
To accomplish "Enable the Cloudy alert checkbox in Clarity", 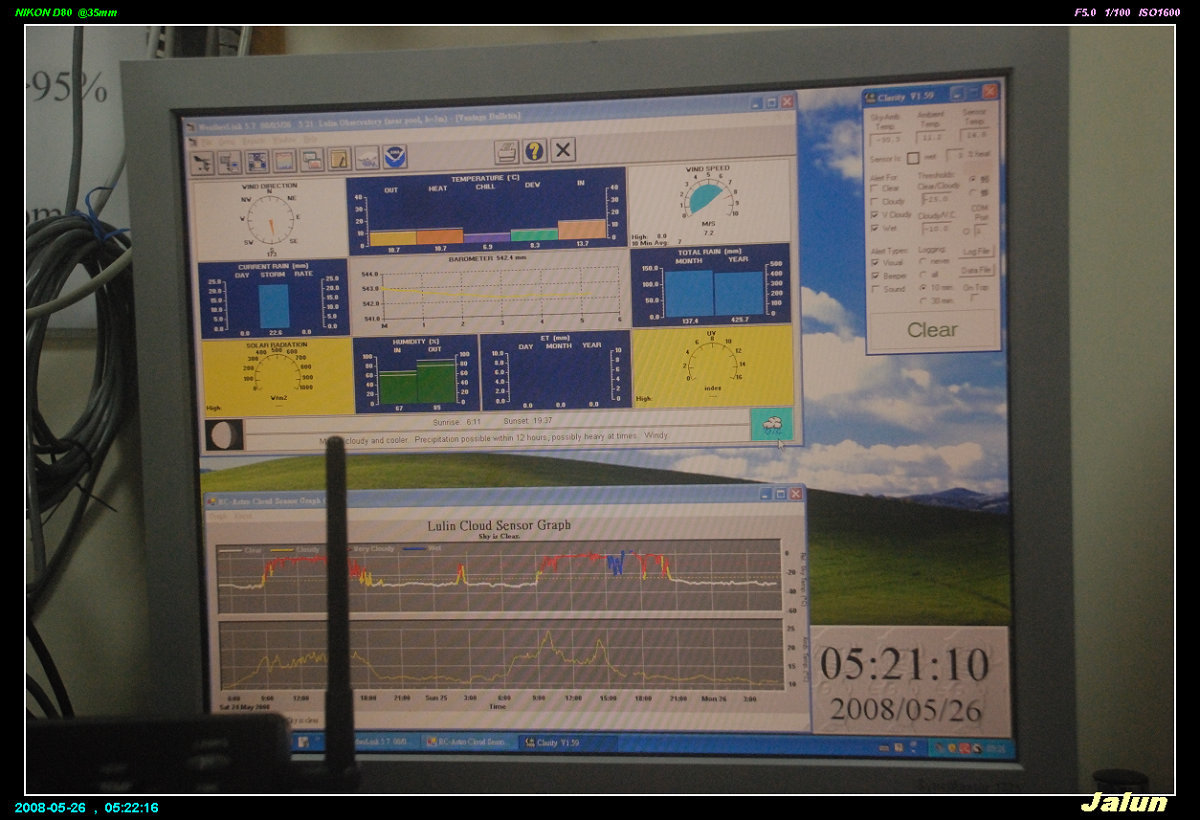I will 875,201.
